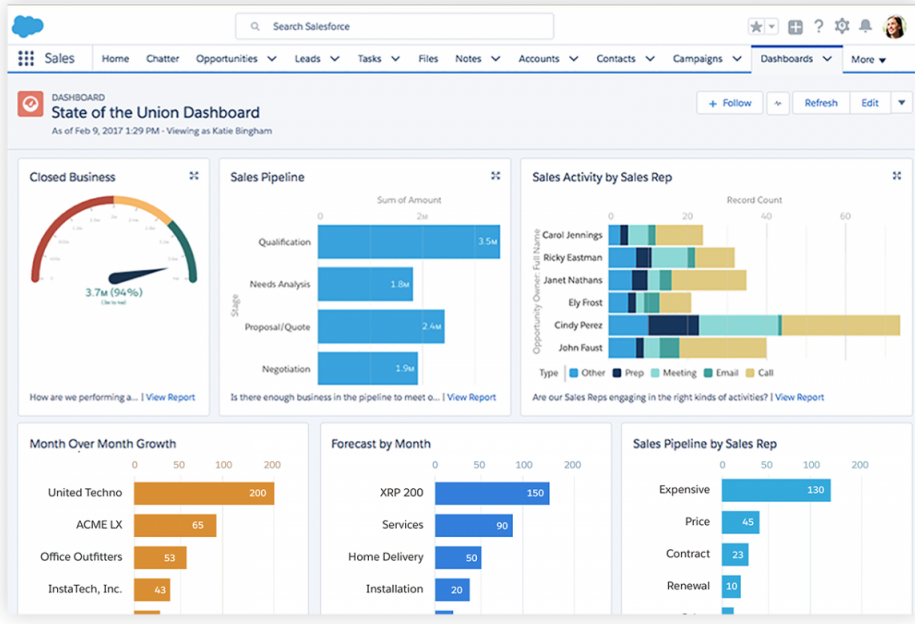Click the Email legend color swatch

click(708, 373)
